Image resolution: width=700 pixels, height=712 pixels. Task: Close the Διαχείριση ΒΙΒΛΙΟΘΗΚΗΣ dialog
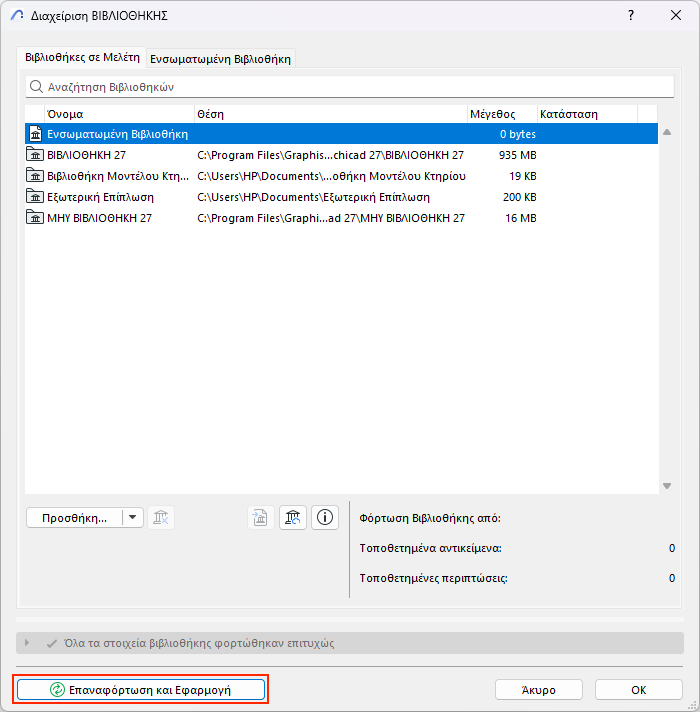676,15
